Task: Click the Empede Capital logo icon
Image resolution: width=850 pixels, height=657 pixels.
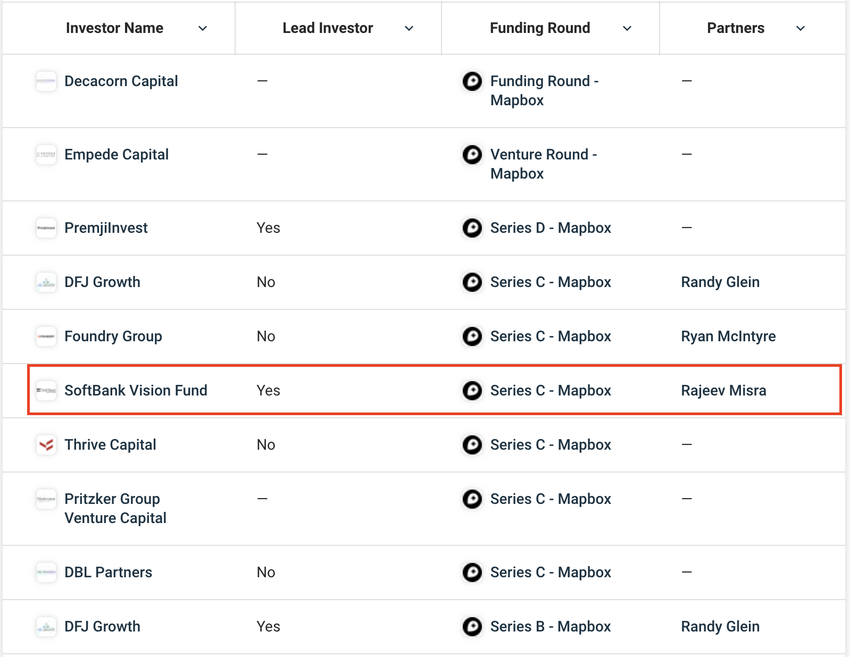Action: point(46,155)
